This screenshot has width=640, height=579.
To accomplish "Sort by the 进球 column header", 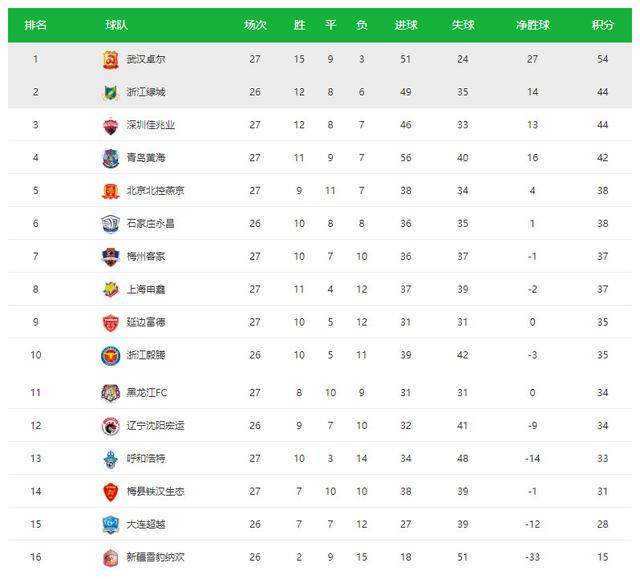I will point(406,25).
